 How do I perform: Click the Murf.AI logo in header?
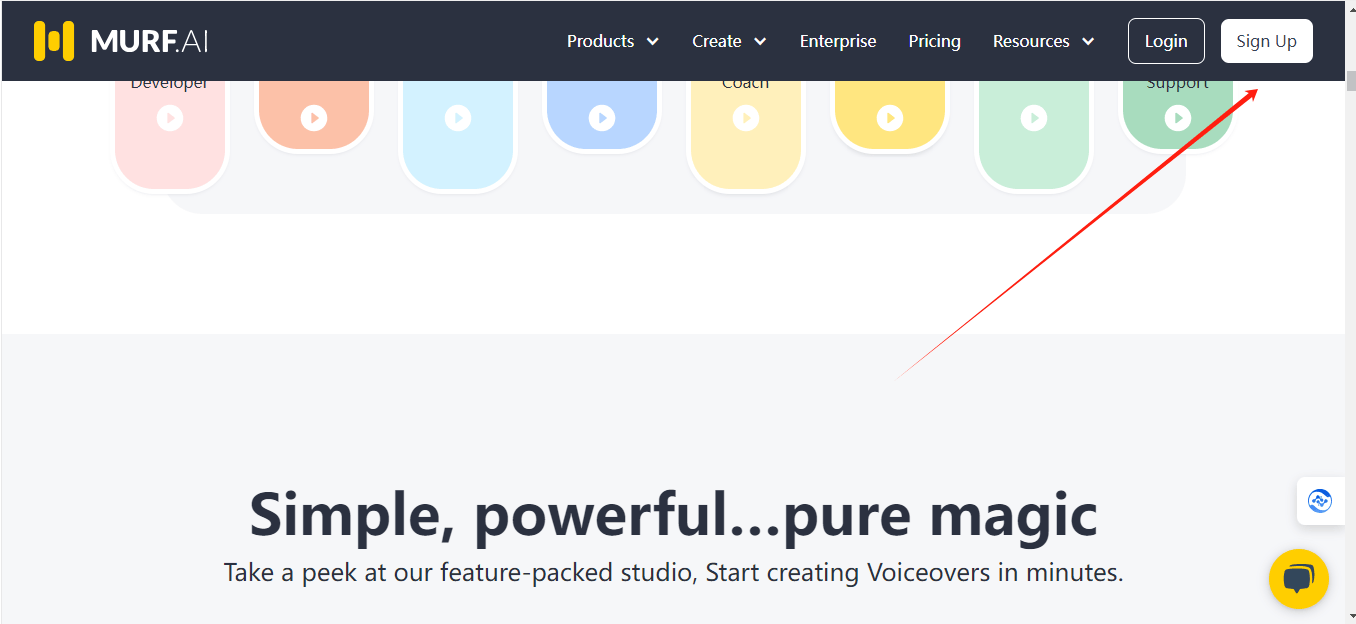[120, 41]
